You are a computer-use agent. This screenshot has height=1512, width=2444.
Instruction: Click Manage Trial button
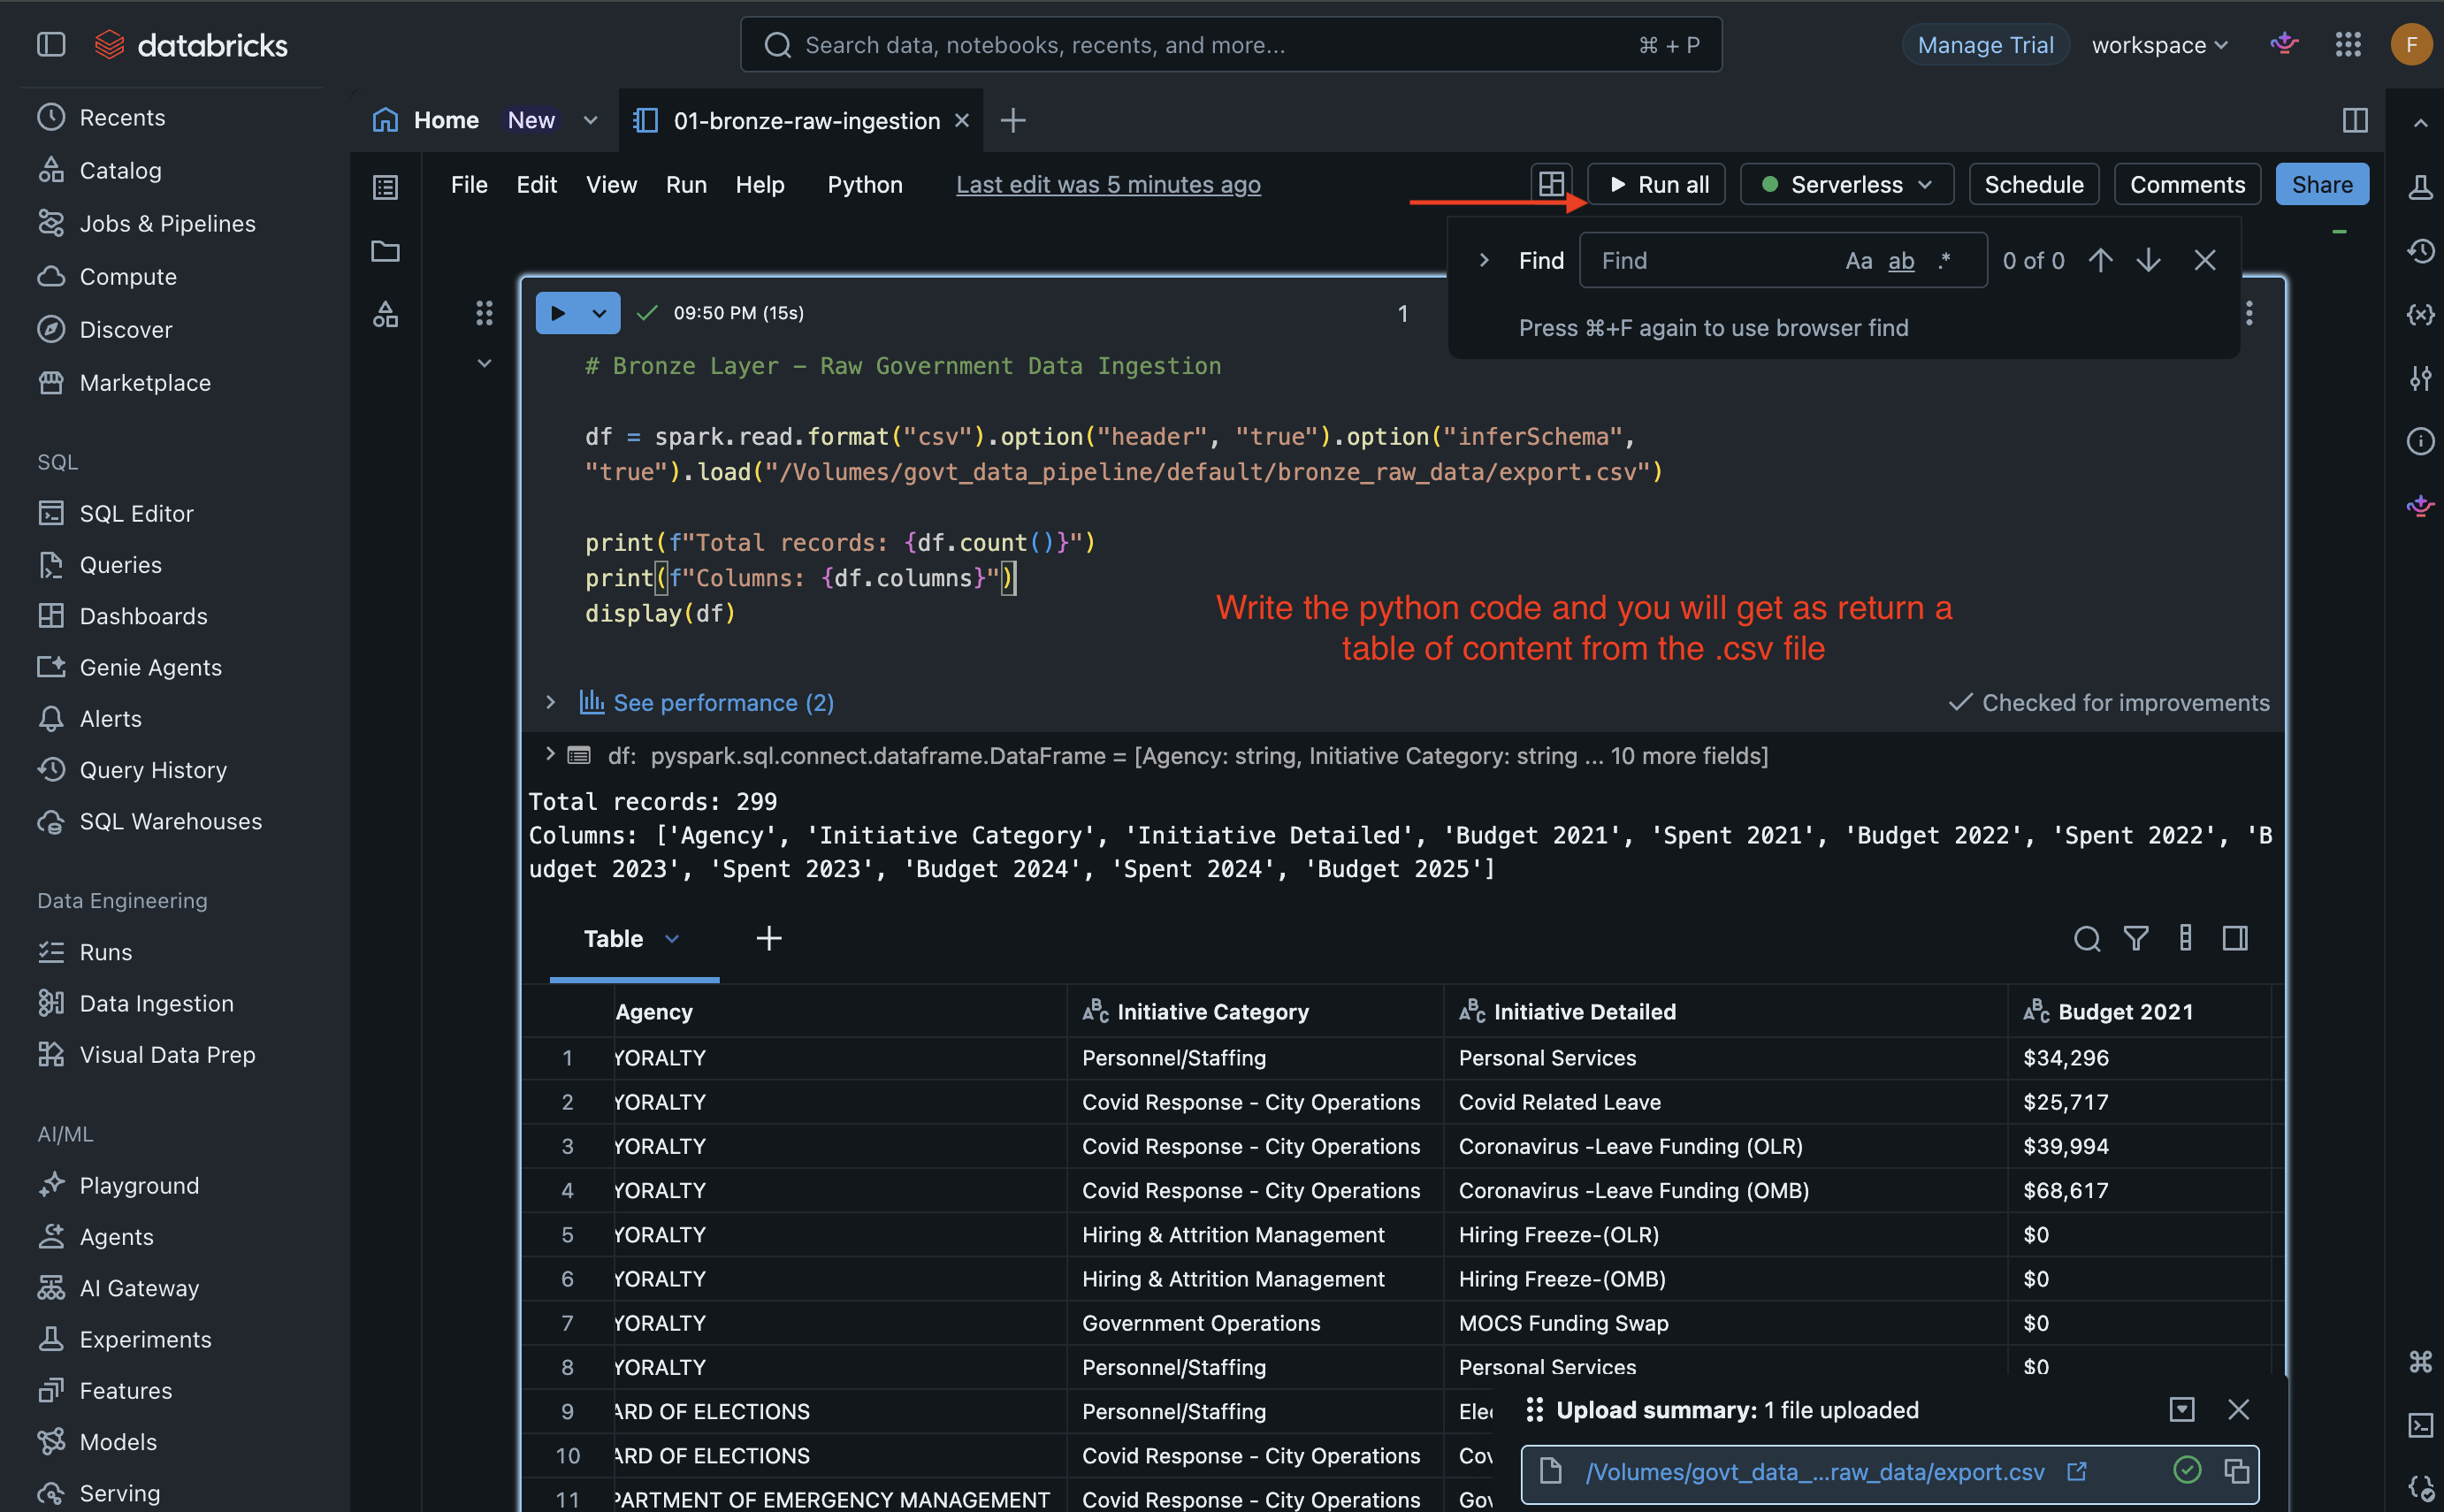pos(1985,45)
